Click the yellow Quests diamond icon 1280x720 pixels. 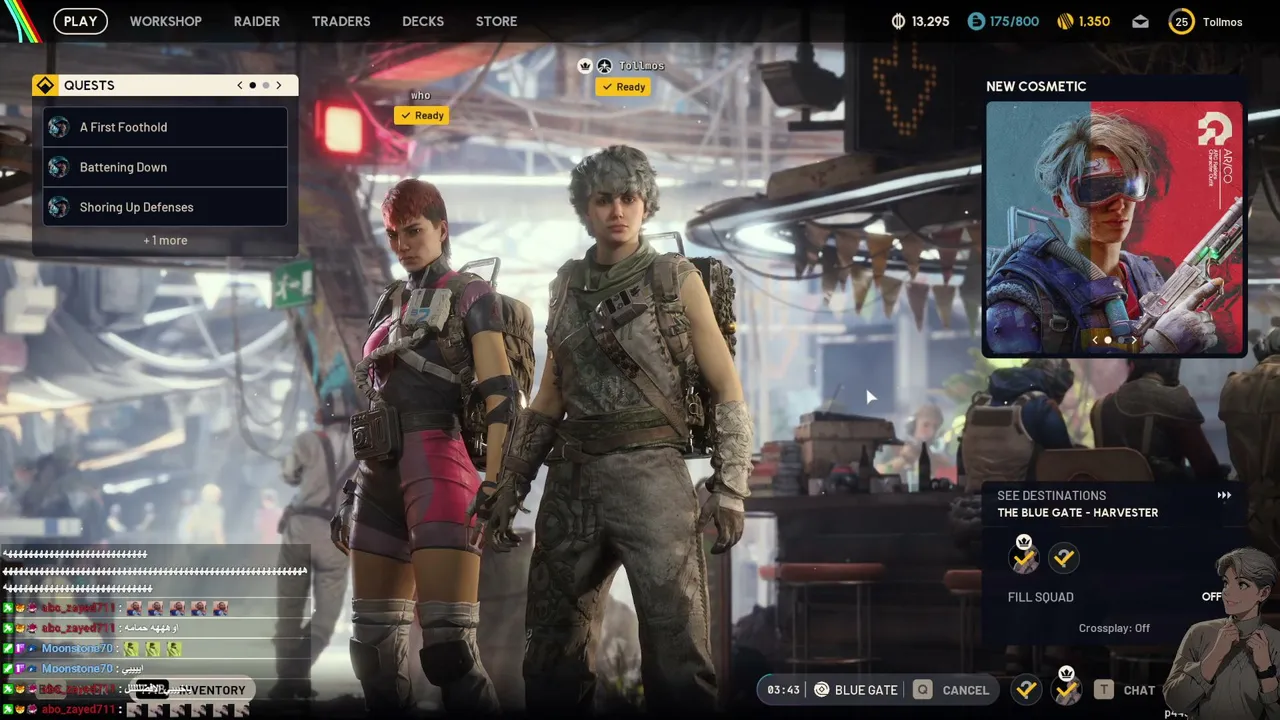(x=45, y=85)
